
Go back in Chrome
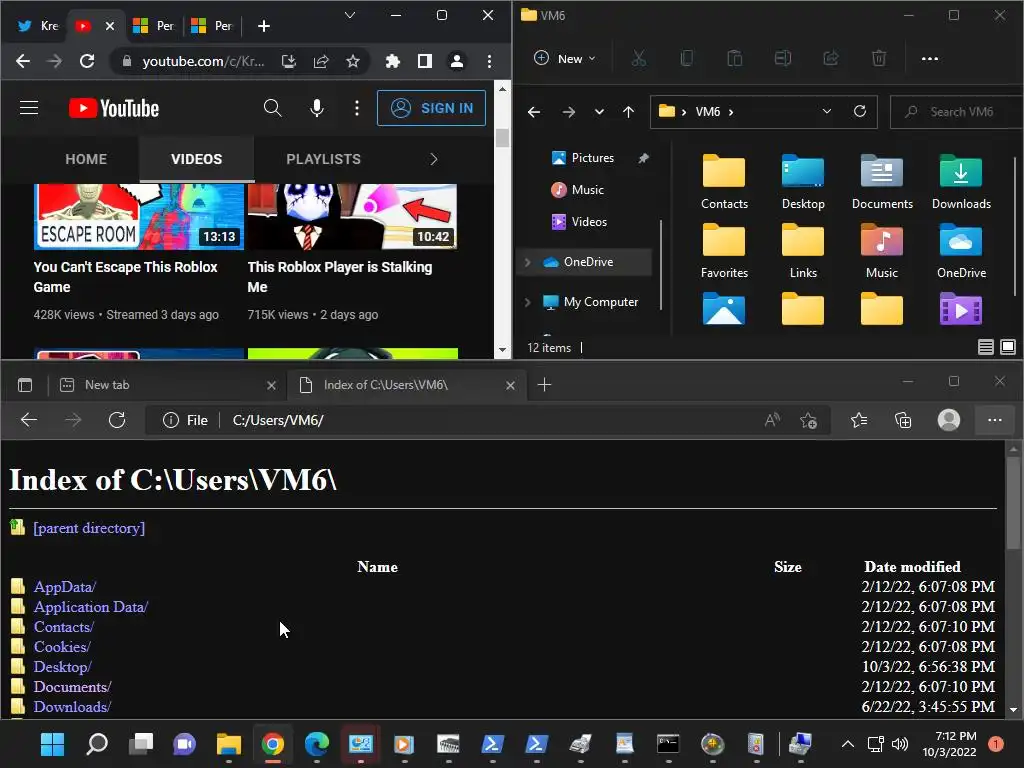pyautogui.click(x=23, y=61)
